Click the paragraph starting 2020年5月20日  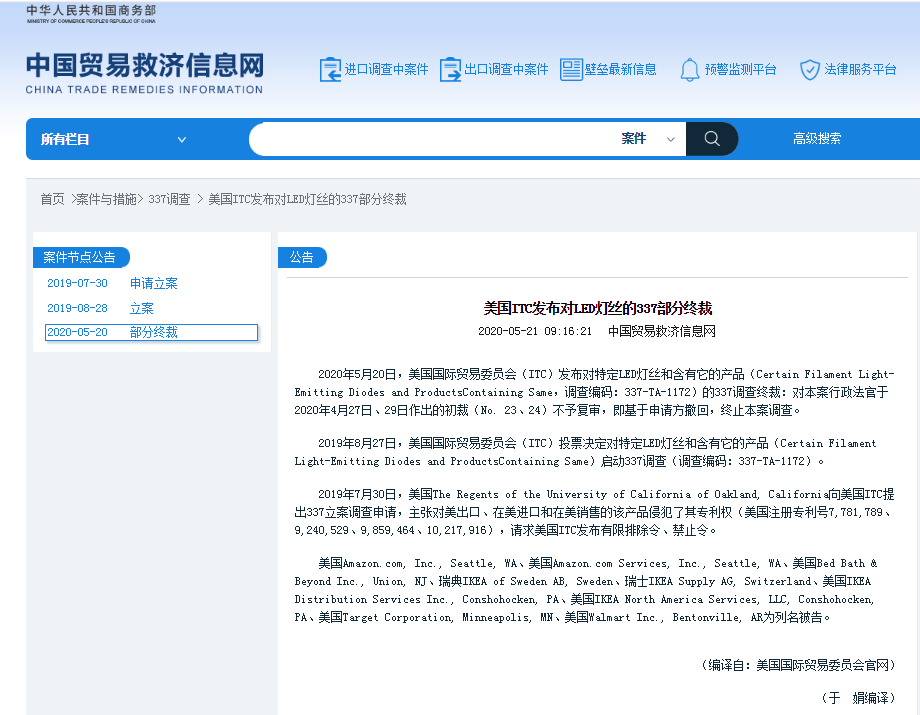point(594,392)
